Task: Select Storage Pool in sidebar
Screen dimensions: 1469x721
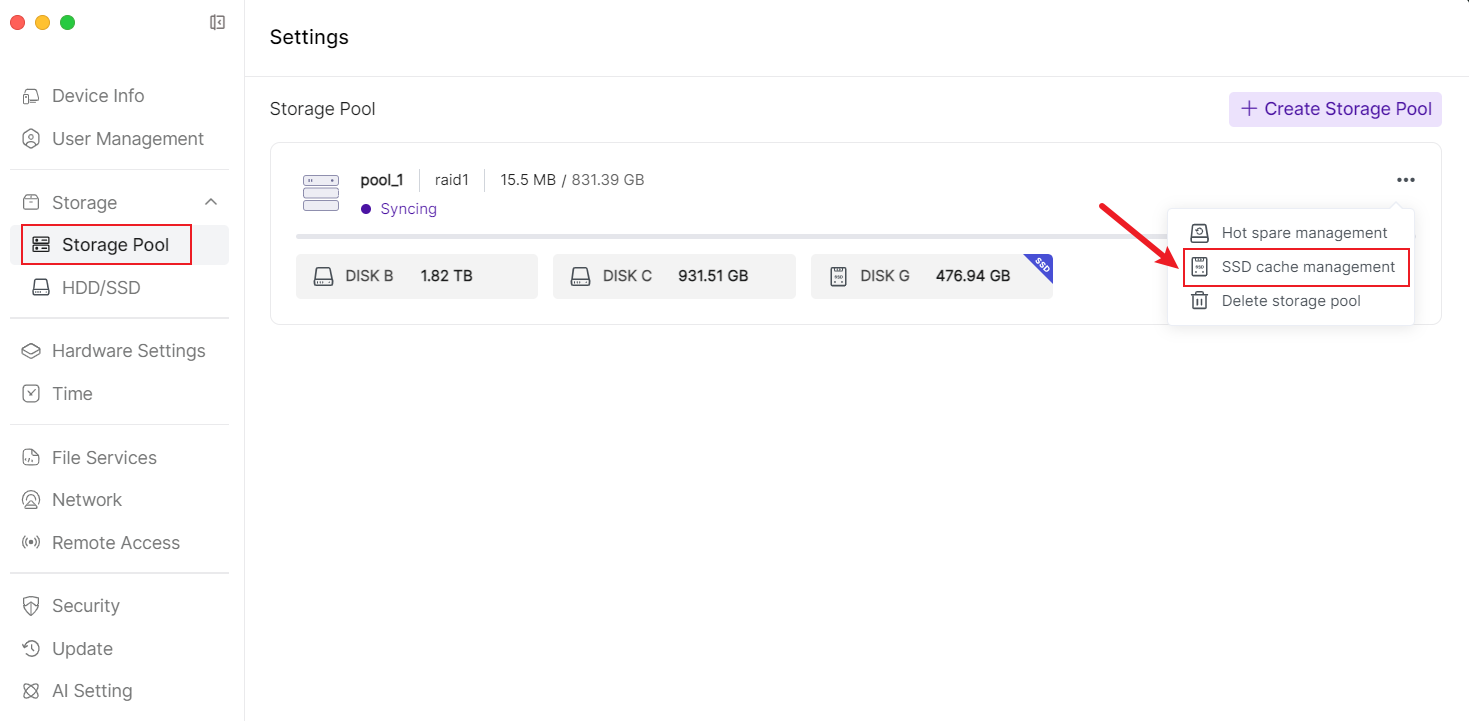Action: pos(115,245)
